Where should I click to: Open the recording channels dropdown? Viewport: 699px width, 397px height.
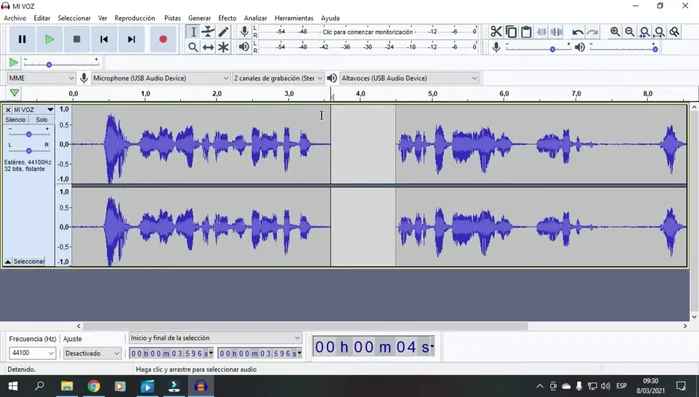tap(278, 78)
